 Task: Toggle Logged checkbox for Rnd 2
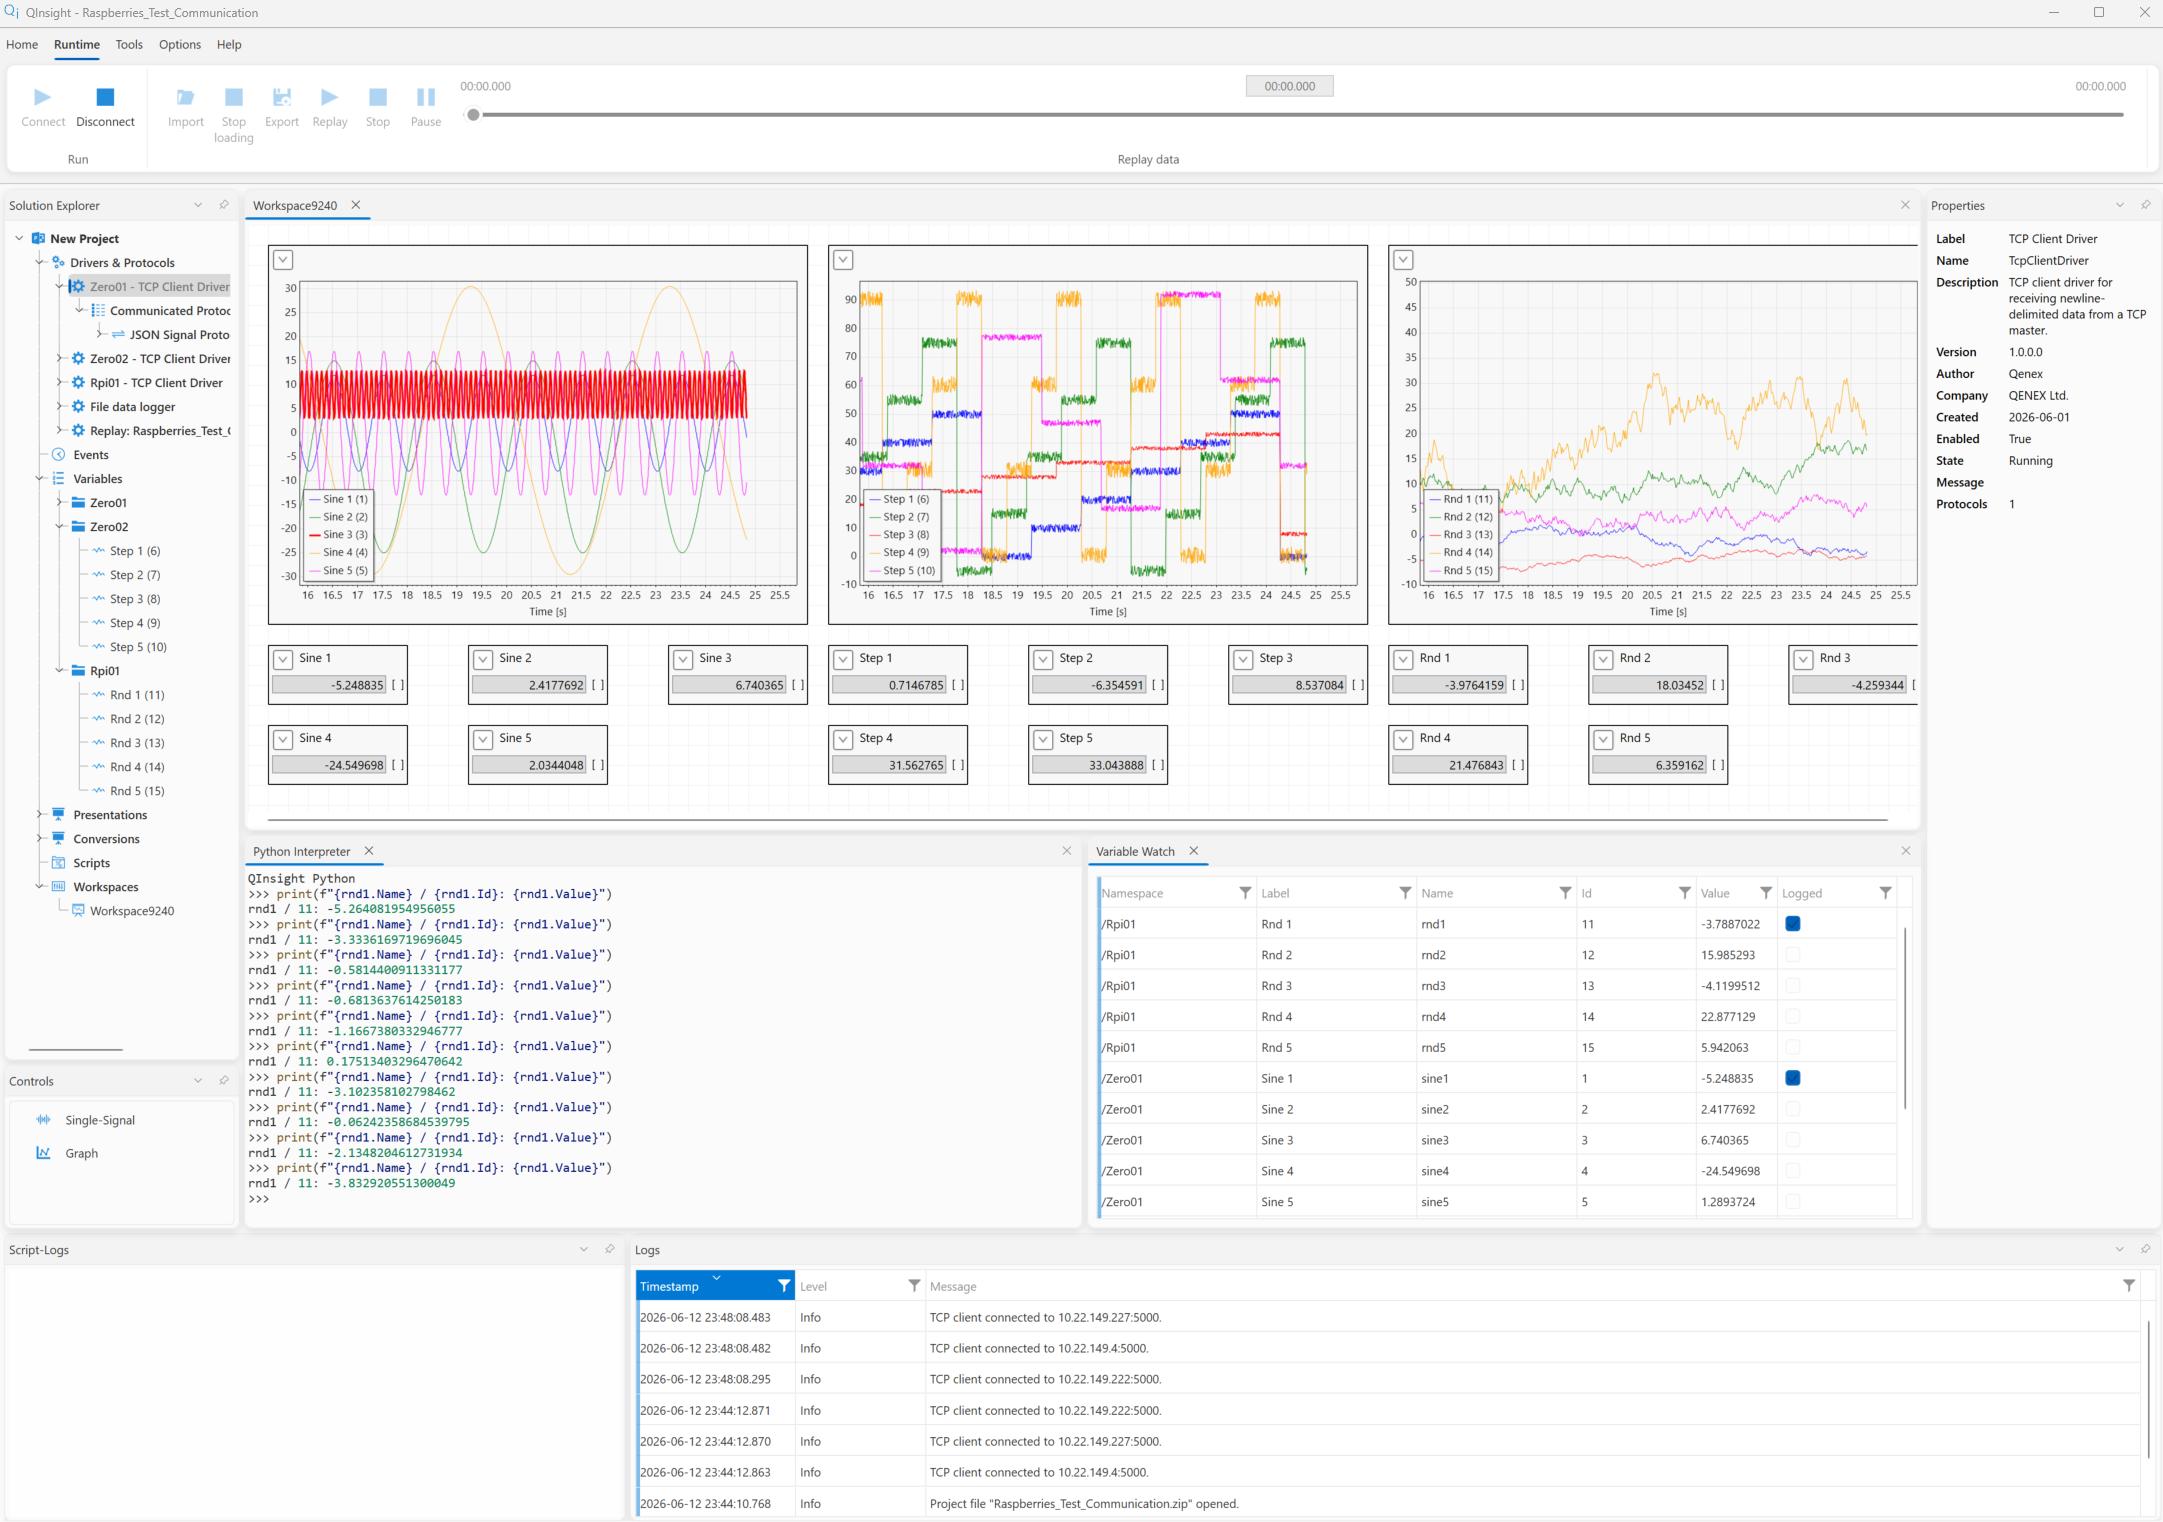1793,955
